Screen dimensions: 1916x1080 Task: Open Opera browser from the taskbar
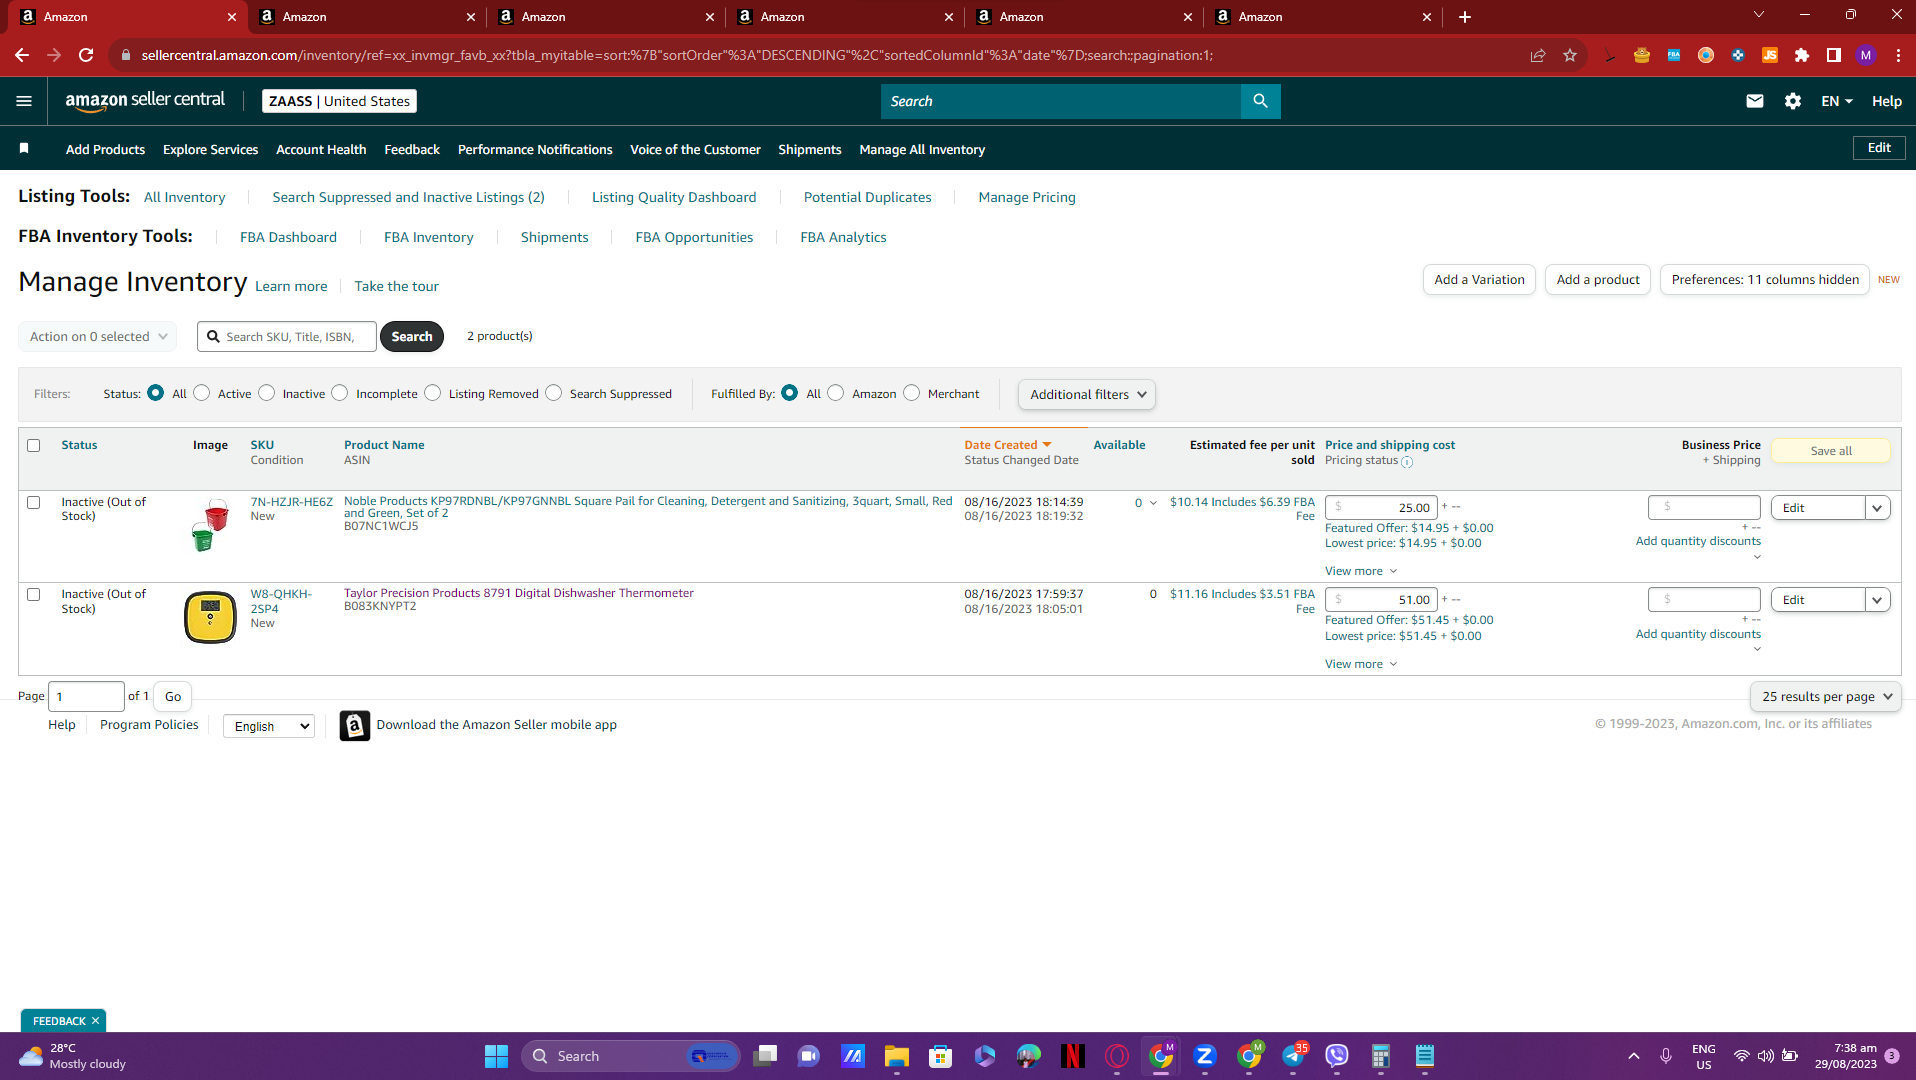pos(1117,1056)
